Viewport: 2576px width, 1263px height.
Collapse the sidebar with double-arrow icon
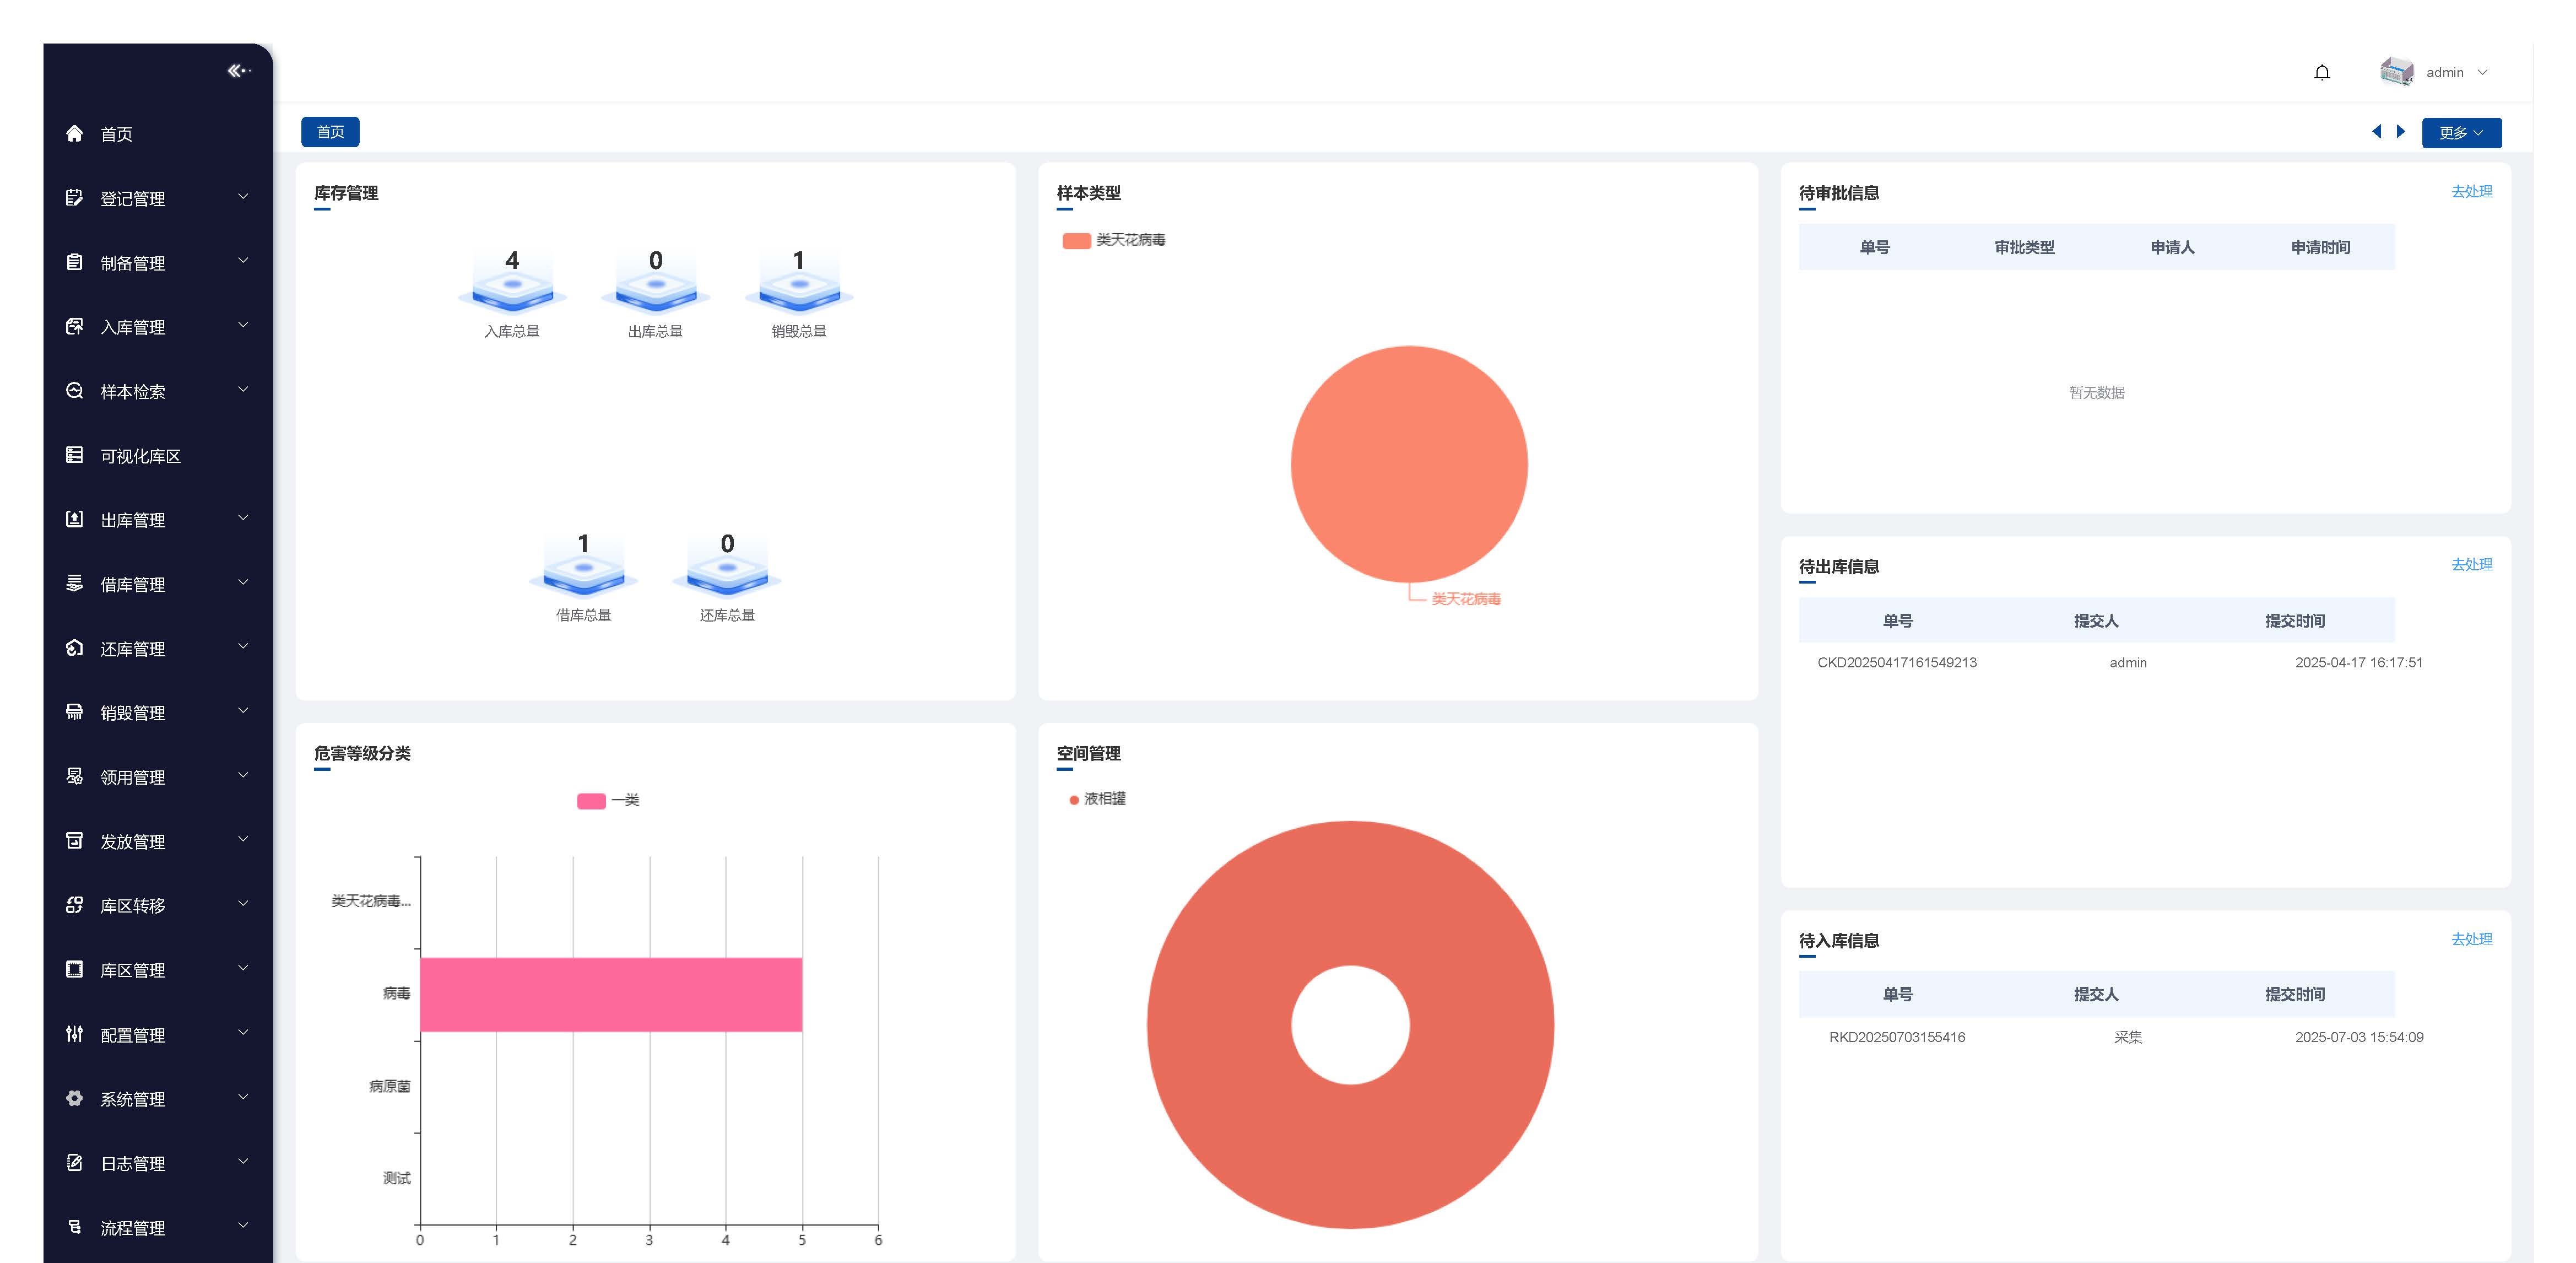[x=238, y=71]
